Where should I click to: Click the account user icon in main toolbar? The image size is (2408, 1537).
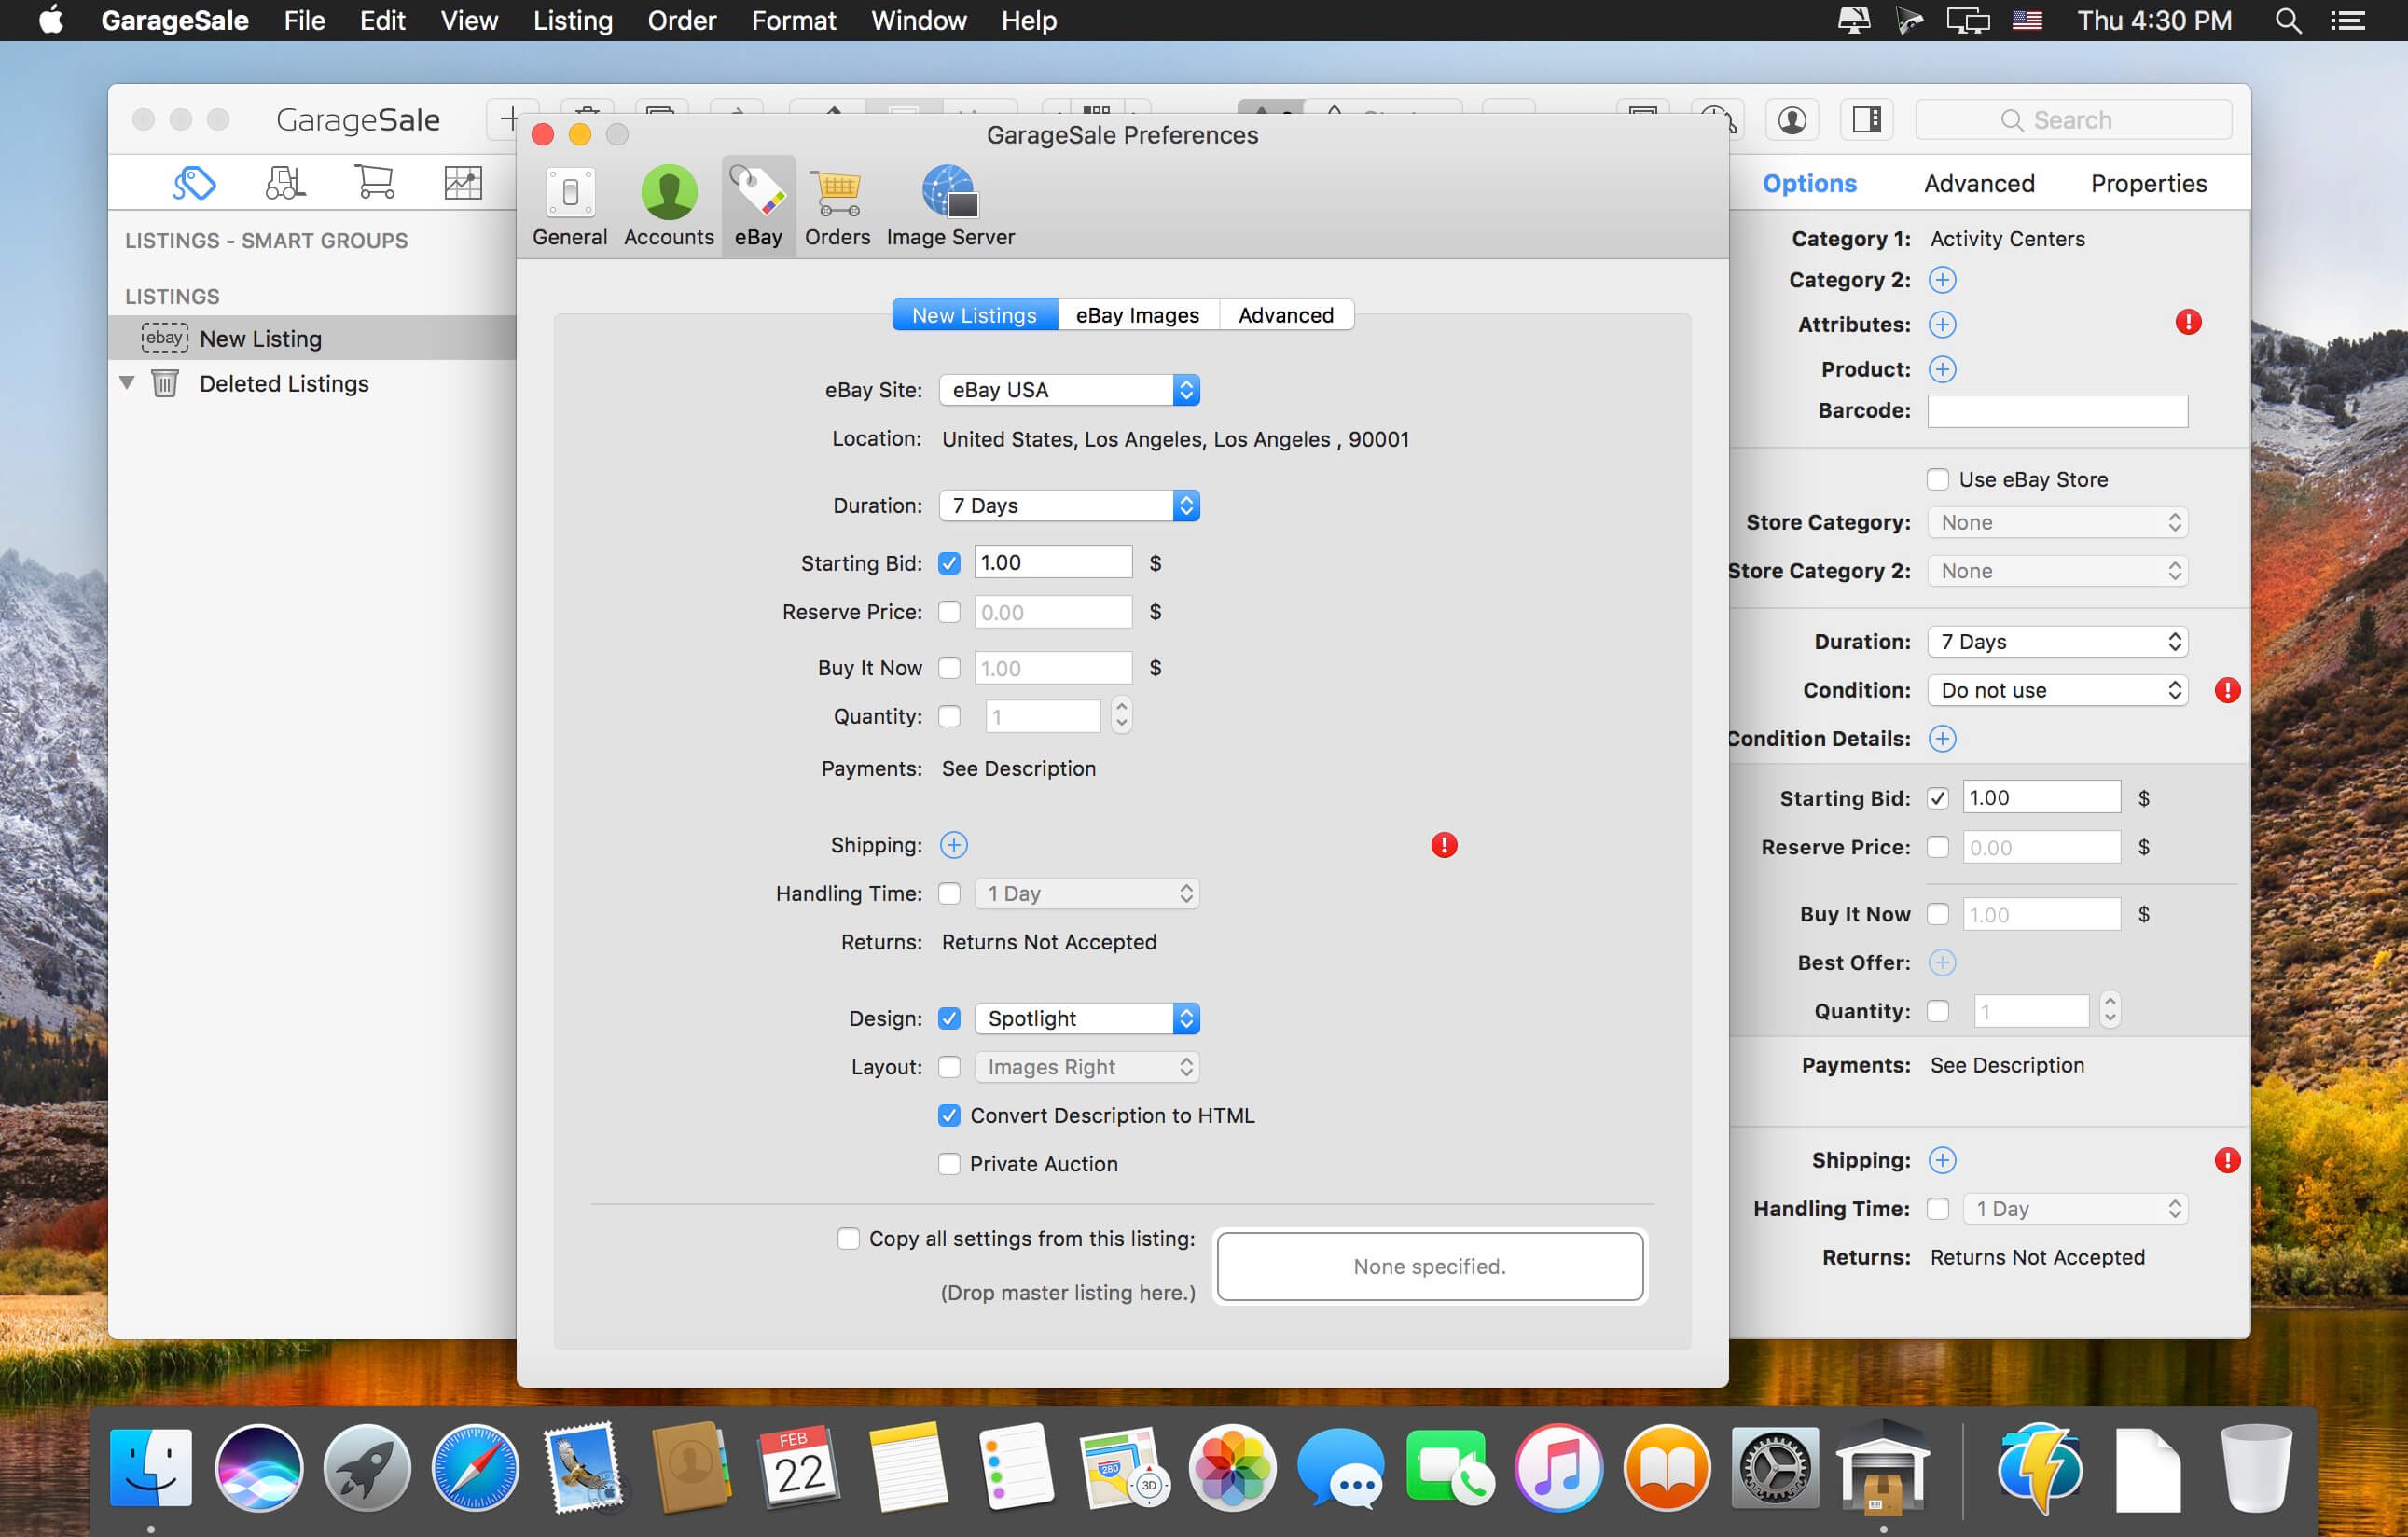click(x=1791, y=120)
